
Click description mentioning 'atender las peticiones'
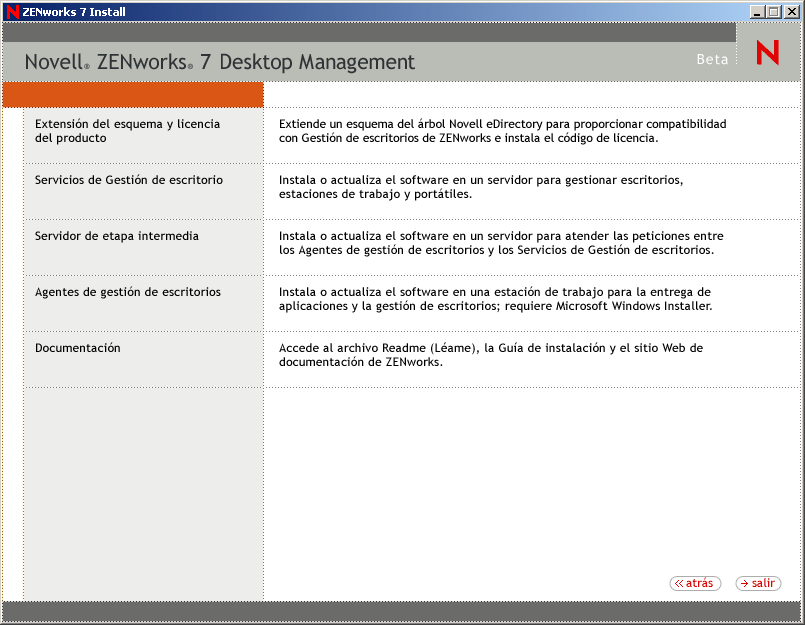click(501, 243)
